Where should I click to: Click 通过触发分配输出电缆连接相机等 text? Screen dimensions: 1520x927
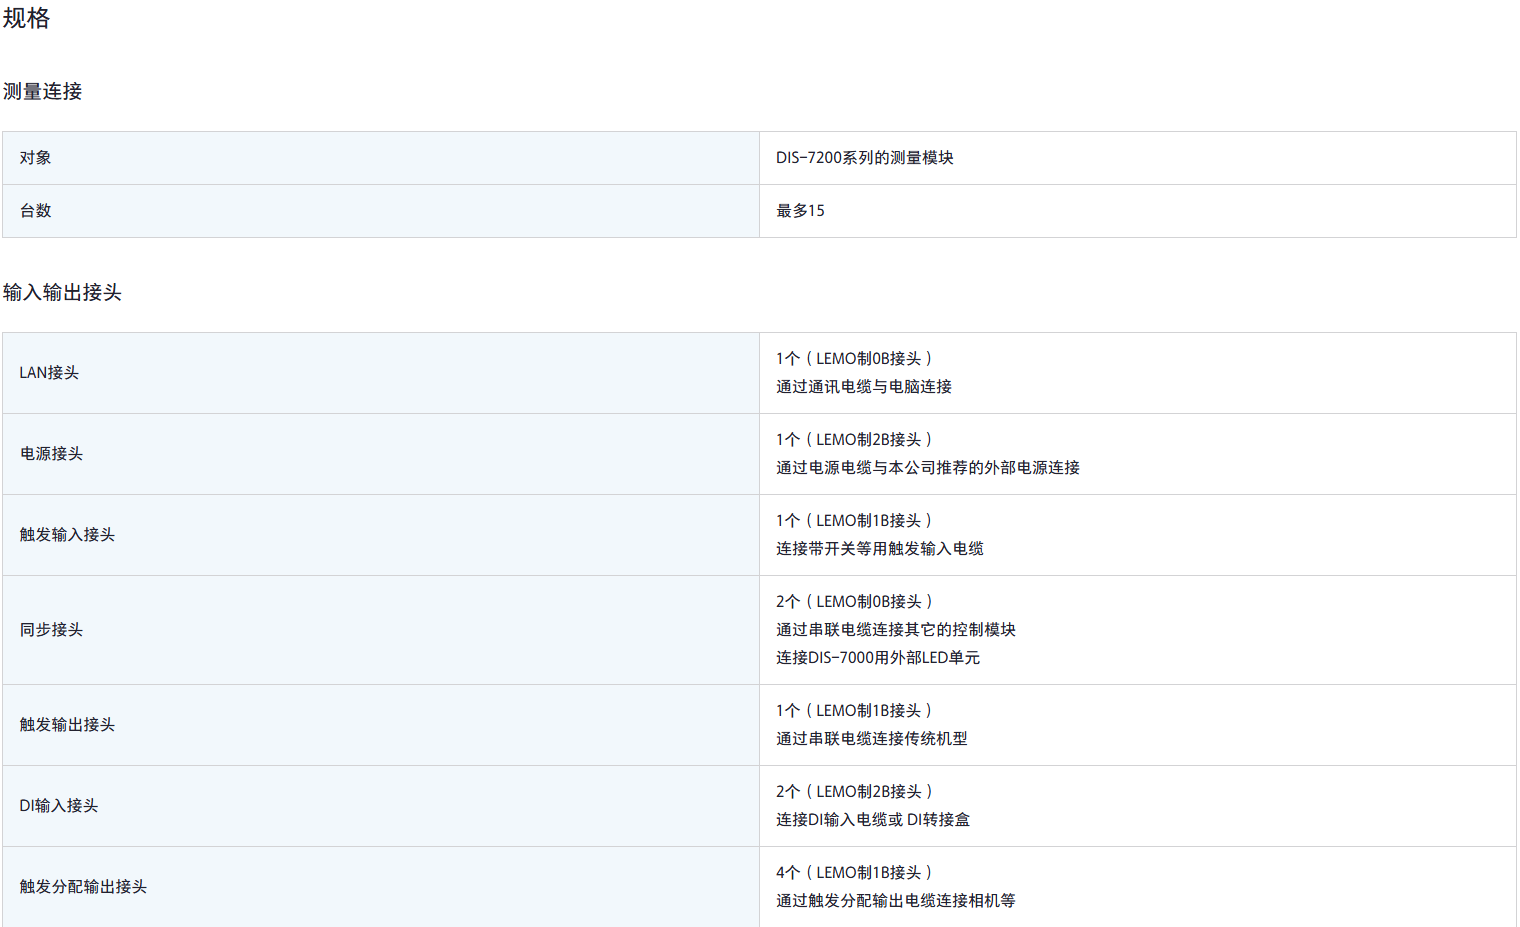pos(896,901)
